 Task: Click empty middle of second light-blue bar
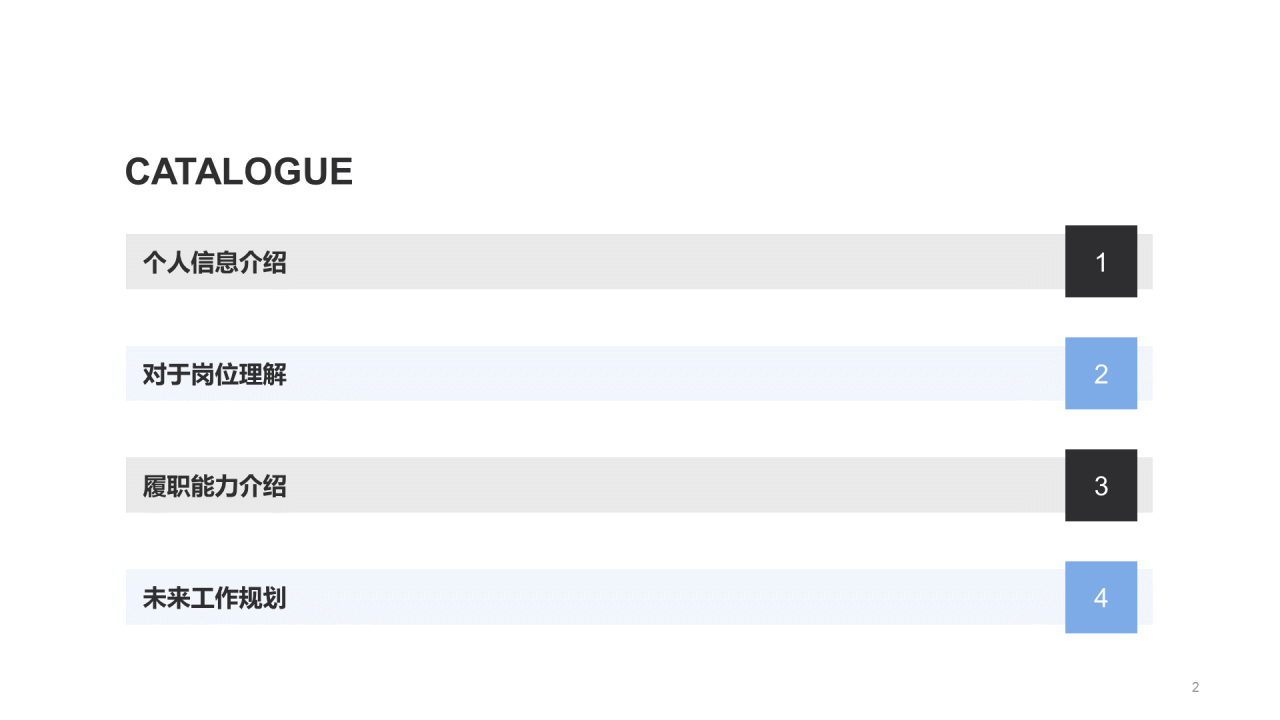[676, 374]
